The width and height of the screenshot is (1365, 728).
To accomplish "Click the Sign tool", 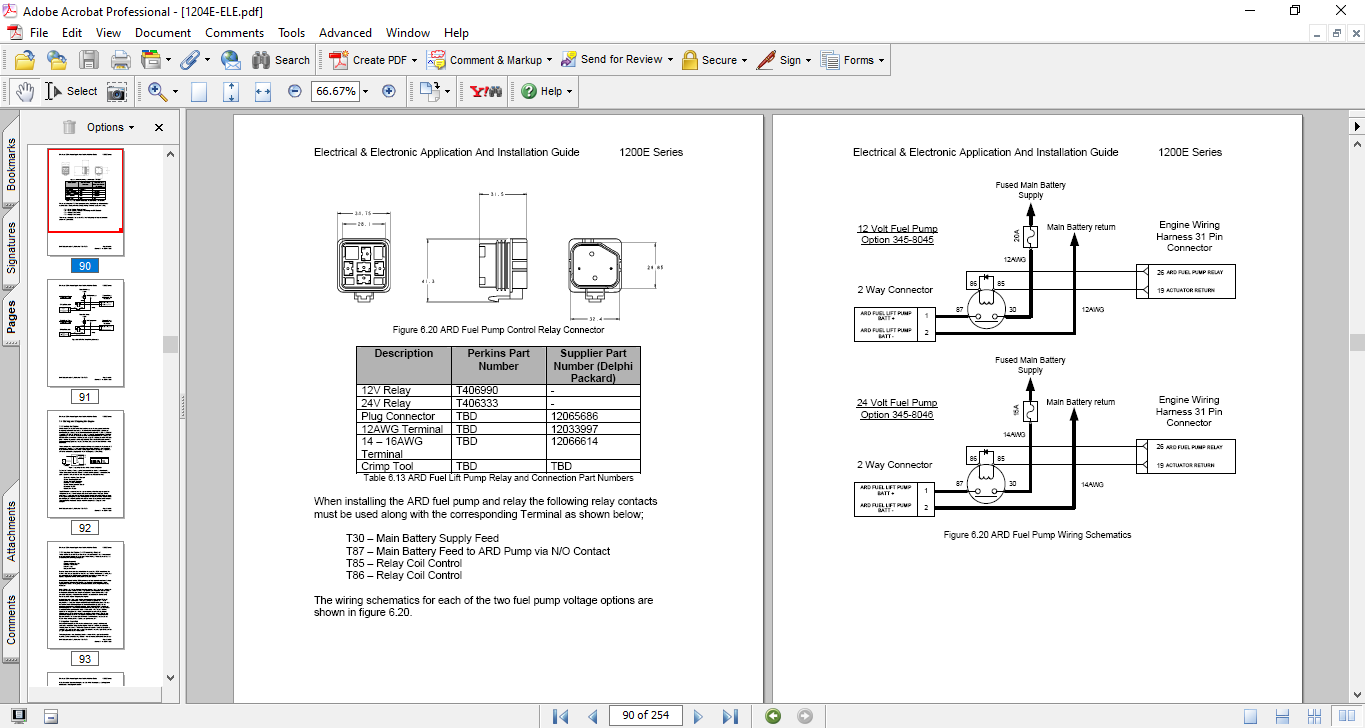I will tap(784, 59).
